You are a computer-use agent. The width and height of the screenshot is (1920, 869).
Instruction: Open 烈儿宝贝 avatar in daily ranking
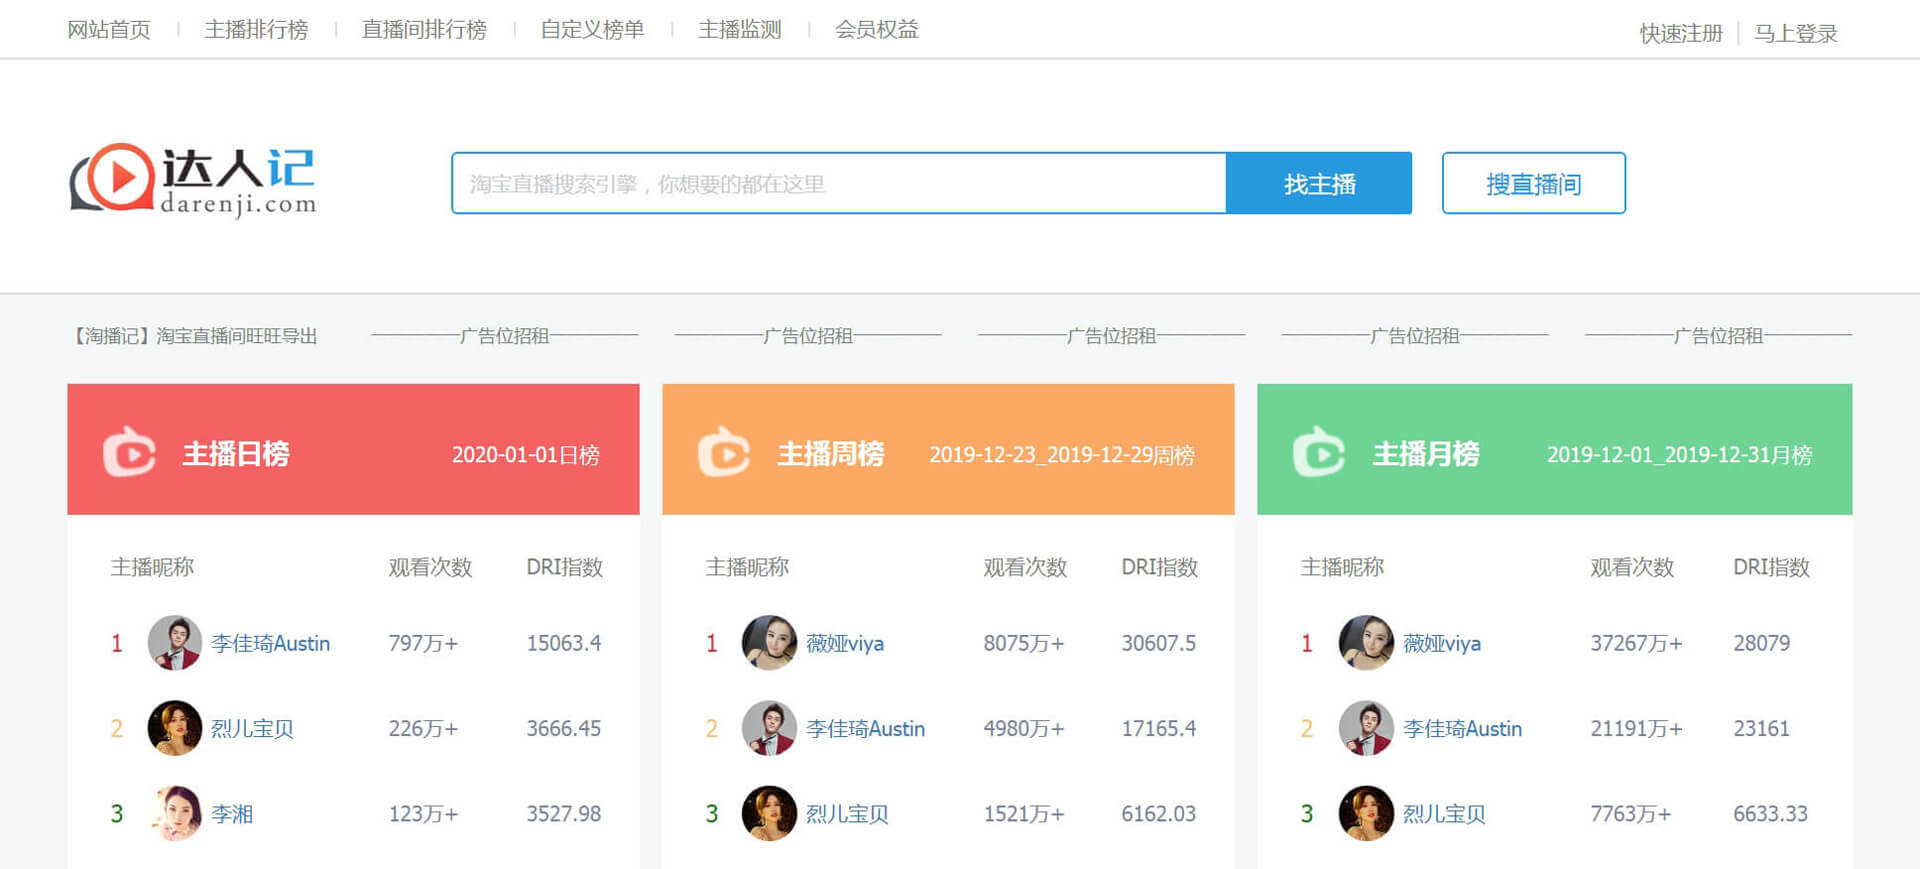pyautogui.click(x=175, y=728)
